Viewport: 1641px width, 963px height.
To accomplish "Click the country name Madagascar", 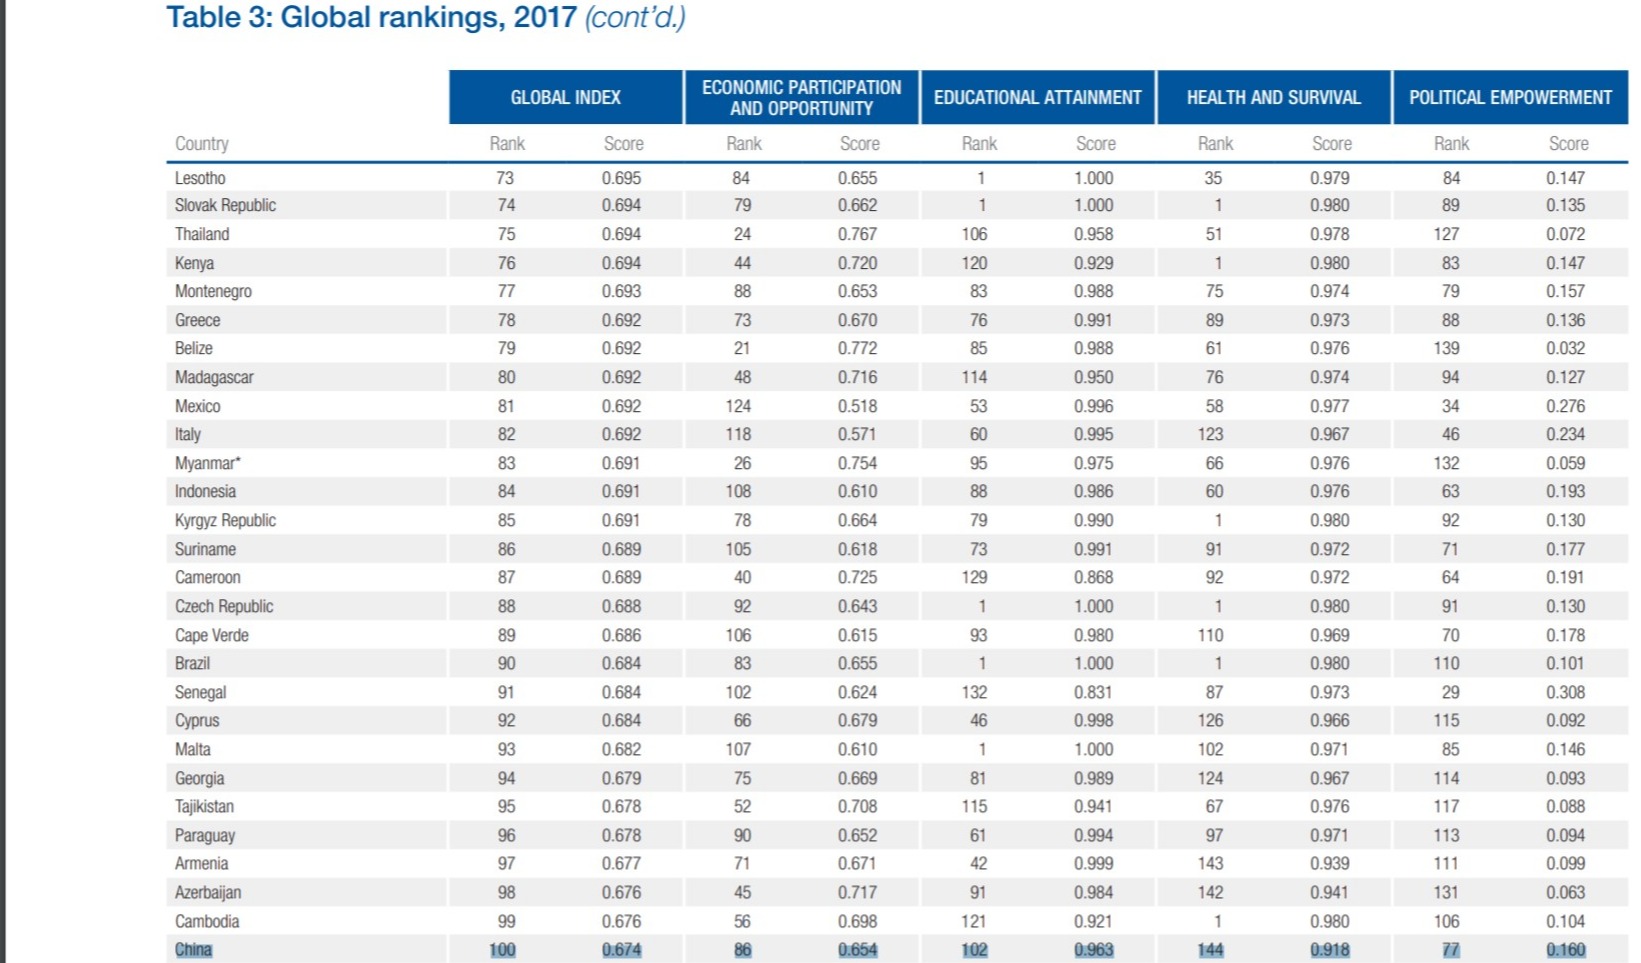I will point(214,377).
